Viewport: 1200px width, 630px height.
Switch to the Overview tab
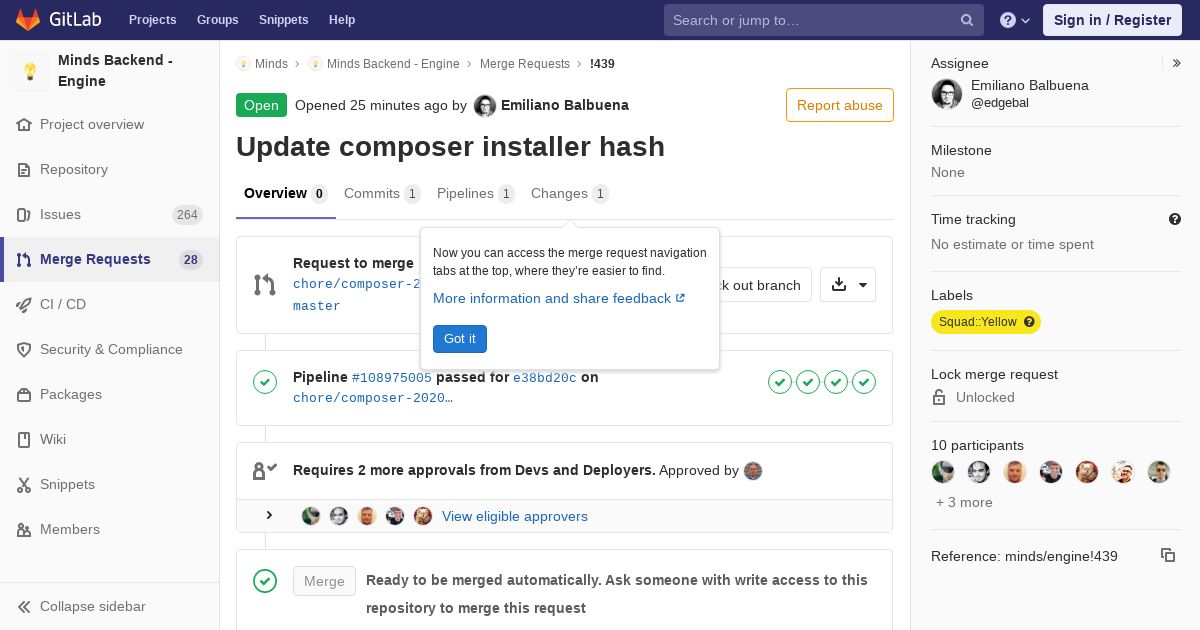coord(285,194)
